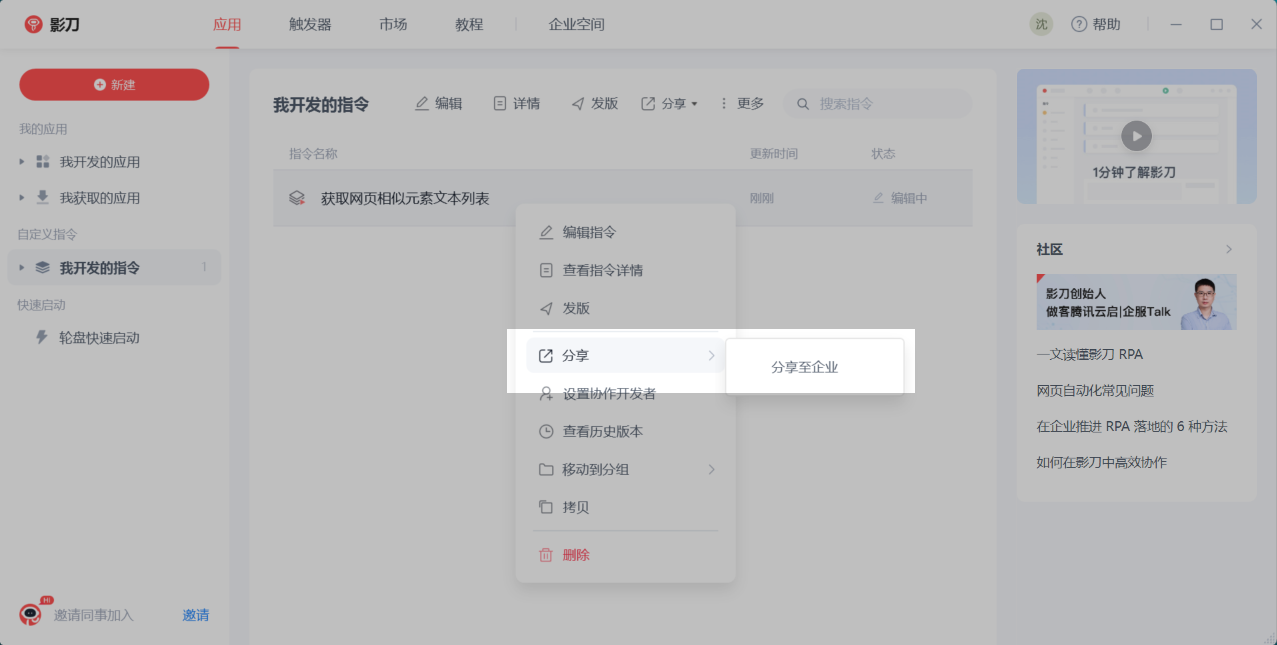The image size is (1277, 645).
Task: Expand 移动到分组 submenu arrow
Action: [711, 470]
